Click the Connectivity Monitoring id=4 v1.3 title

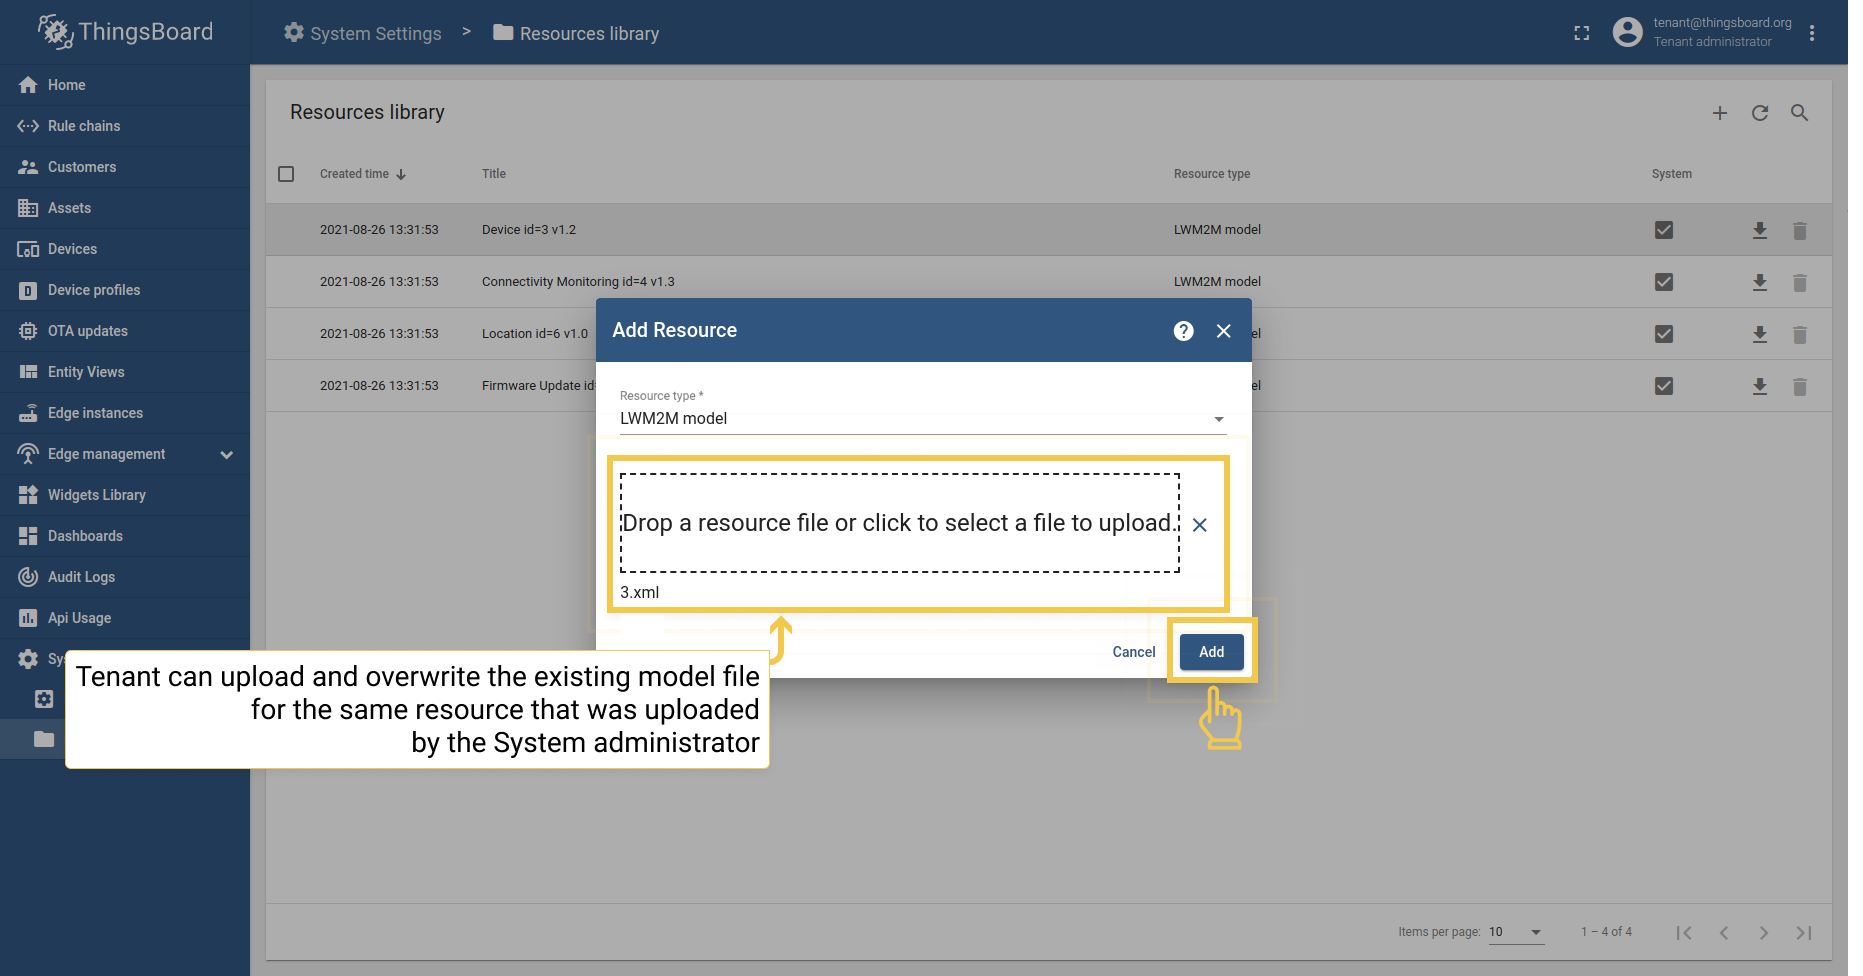pyautogui.click(x=578, y=282)
